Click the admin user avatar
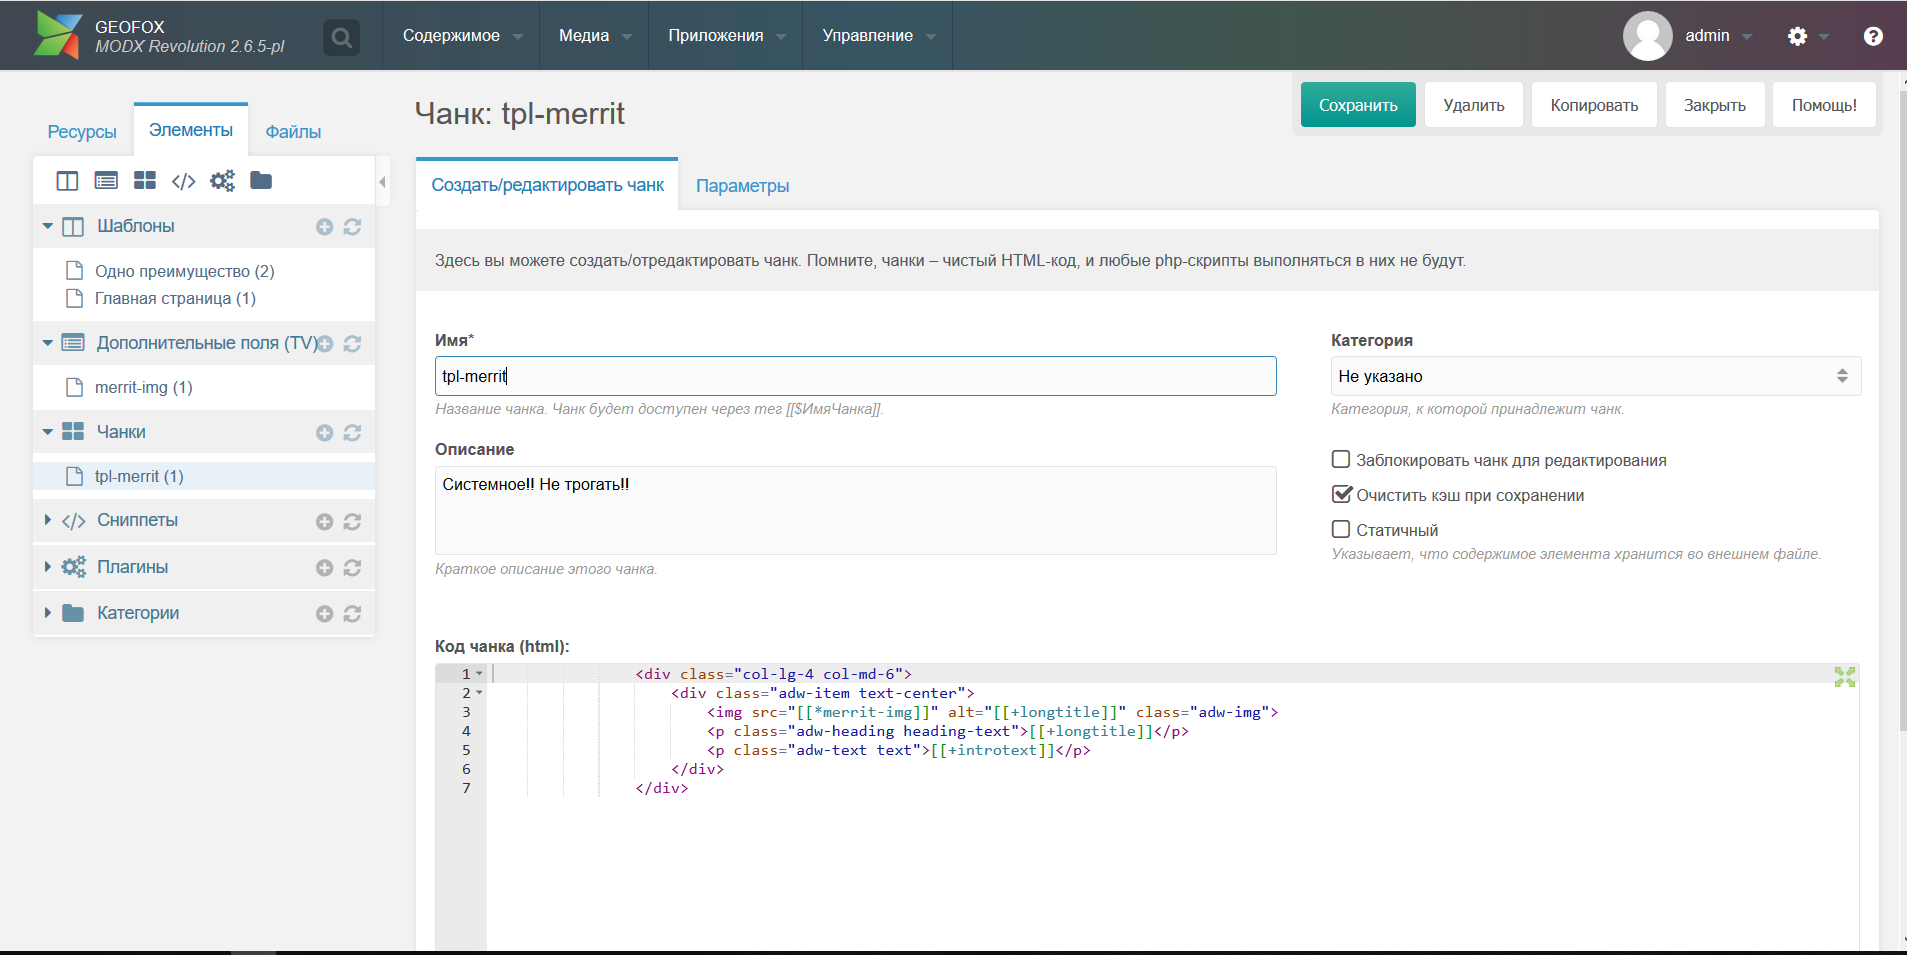 1647,36
